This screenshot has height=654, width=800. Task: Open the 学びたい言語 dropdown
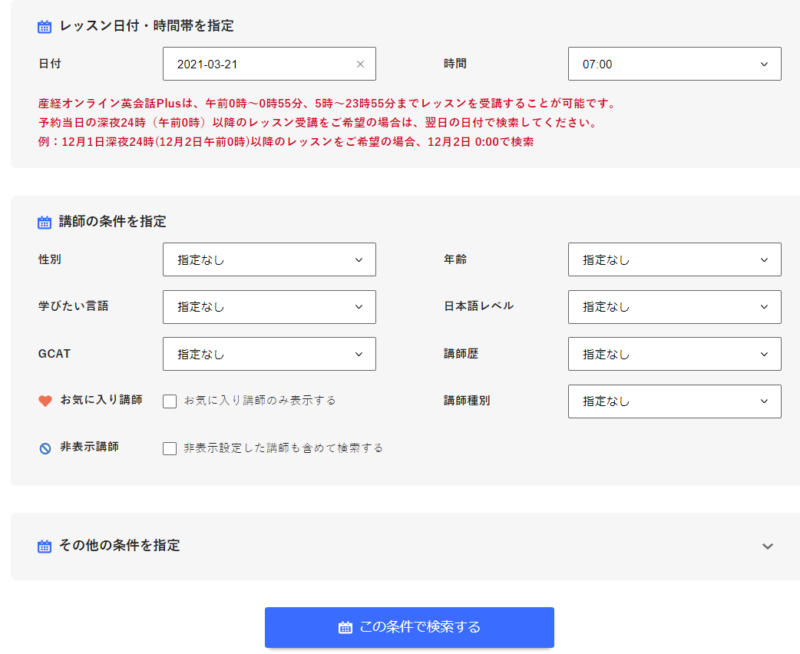269,307
